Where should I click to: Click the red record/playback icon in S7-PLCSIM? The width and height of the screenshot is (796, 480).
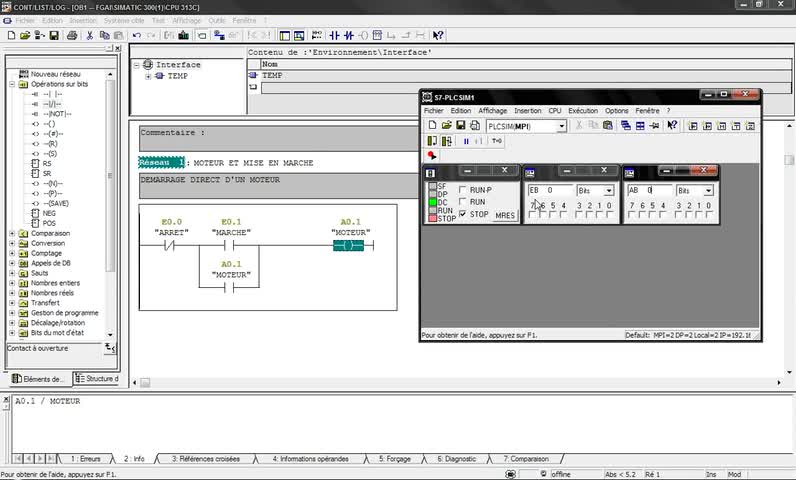pos(432,155)
